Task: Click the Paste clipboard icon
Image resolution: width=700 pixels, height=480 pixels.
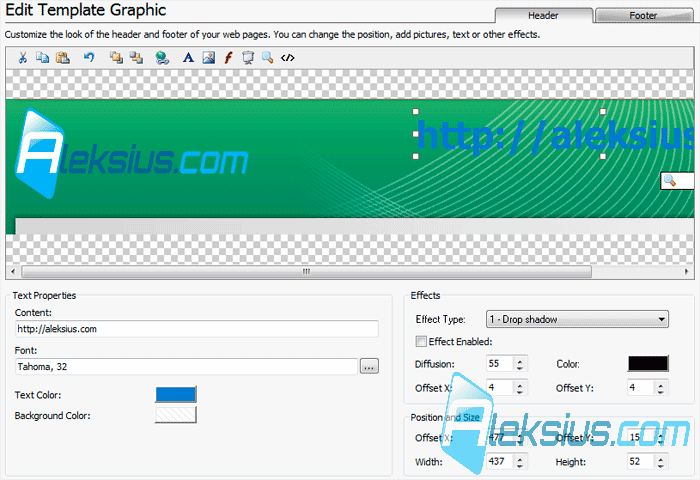Action: (x=62, y=58)
